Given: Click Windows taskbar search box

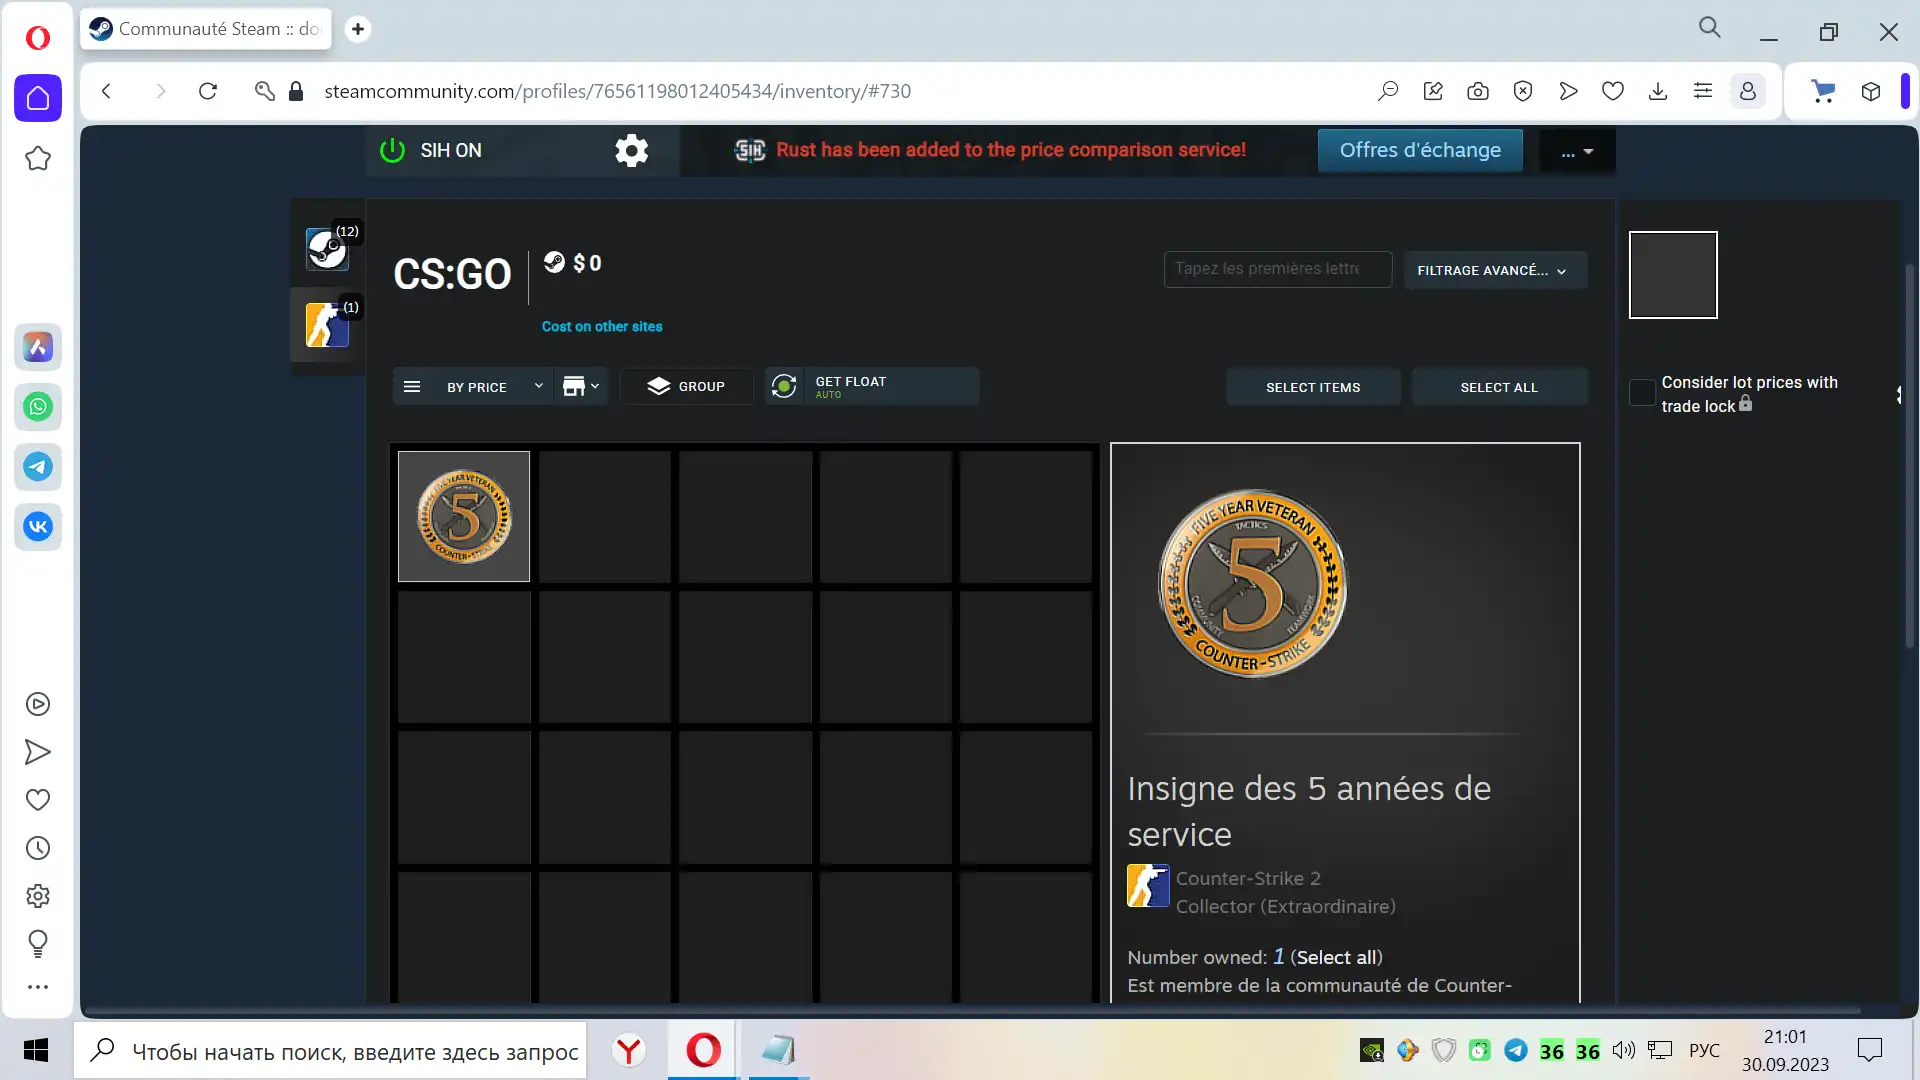Looking at the screenshot, I should click(330, 1051).
